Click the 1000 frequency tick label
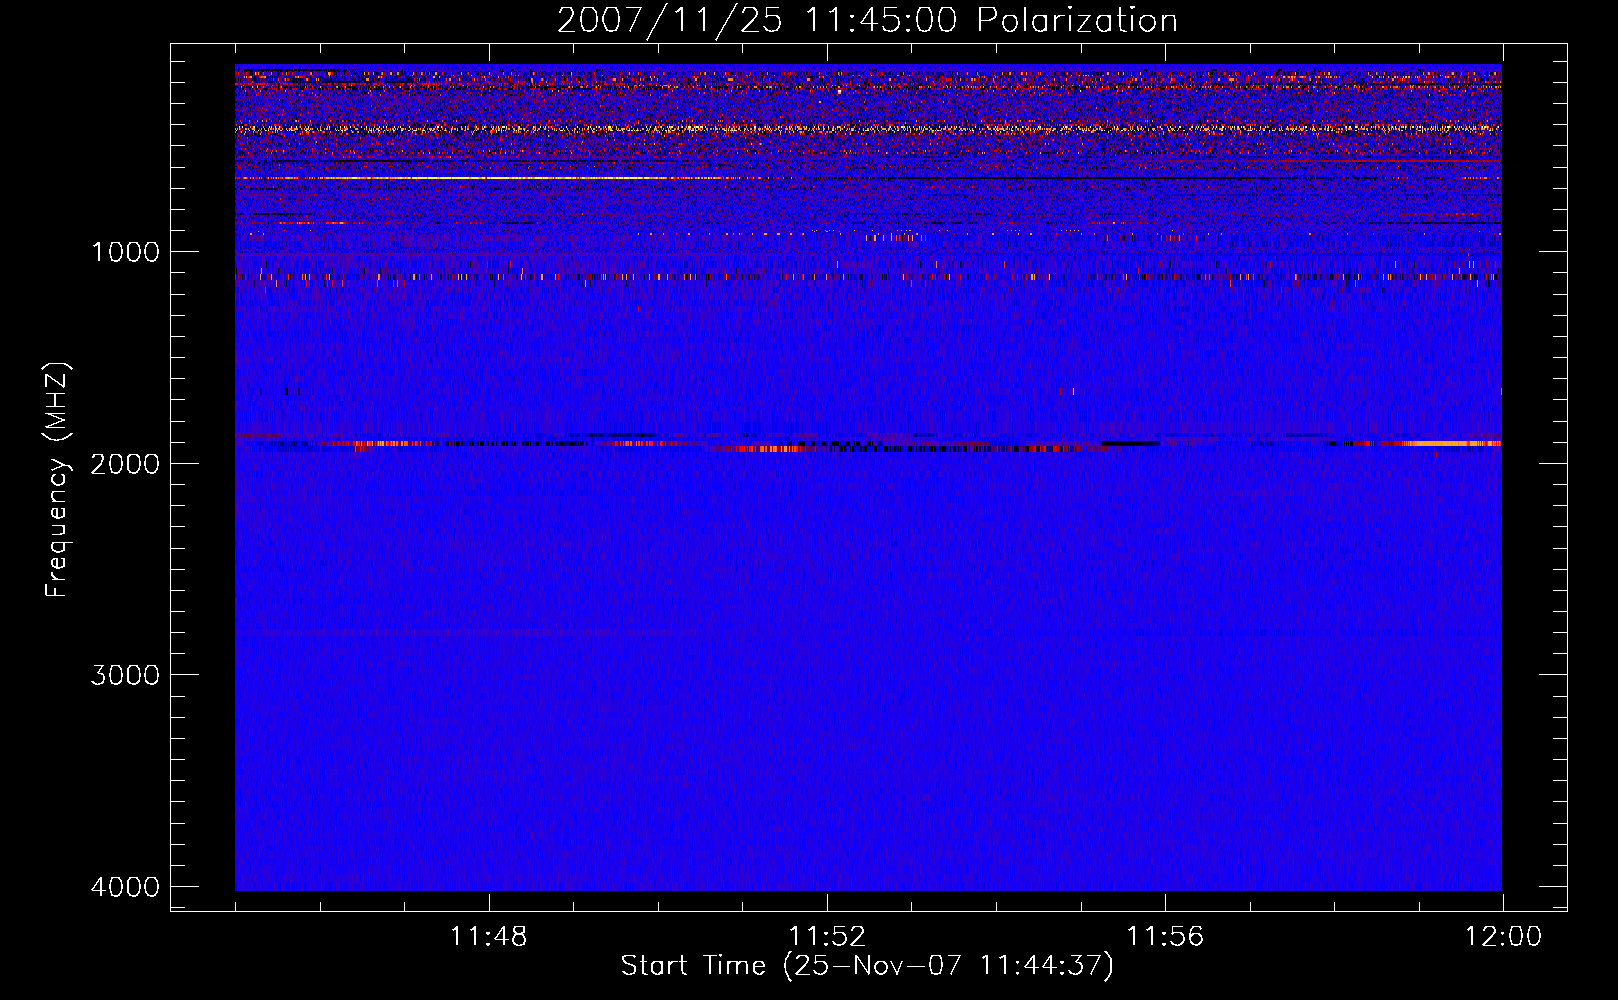Screen dimensions: 1618x1000 pyautogui.click(x=125, y=252)
